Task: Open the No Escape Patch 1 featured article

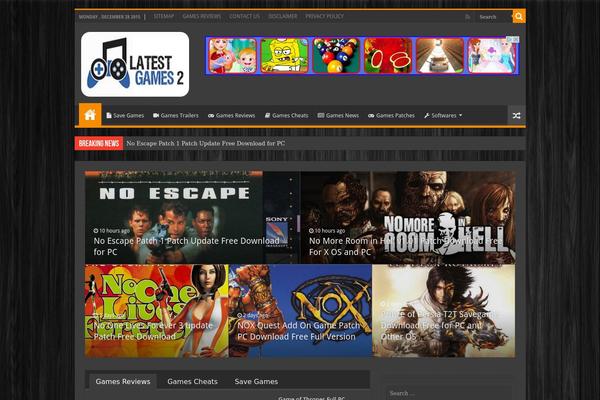Action: tap(192, 217)
